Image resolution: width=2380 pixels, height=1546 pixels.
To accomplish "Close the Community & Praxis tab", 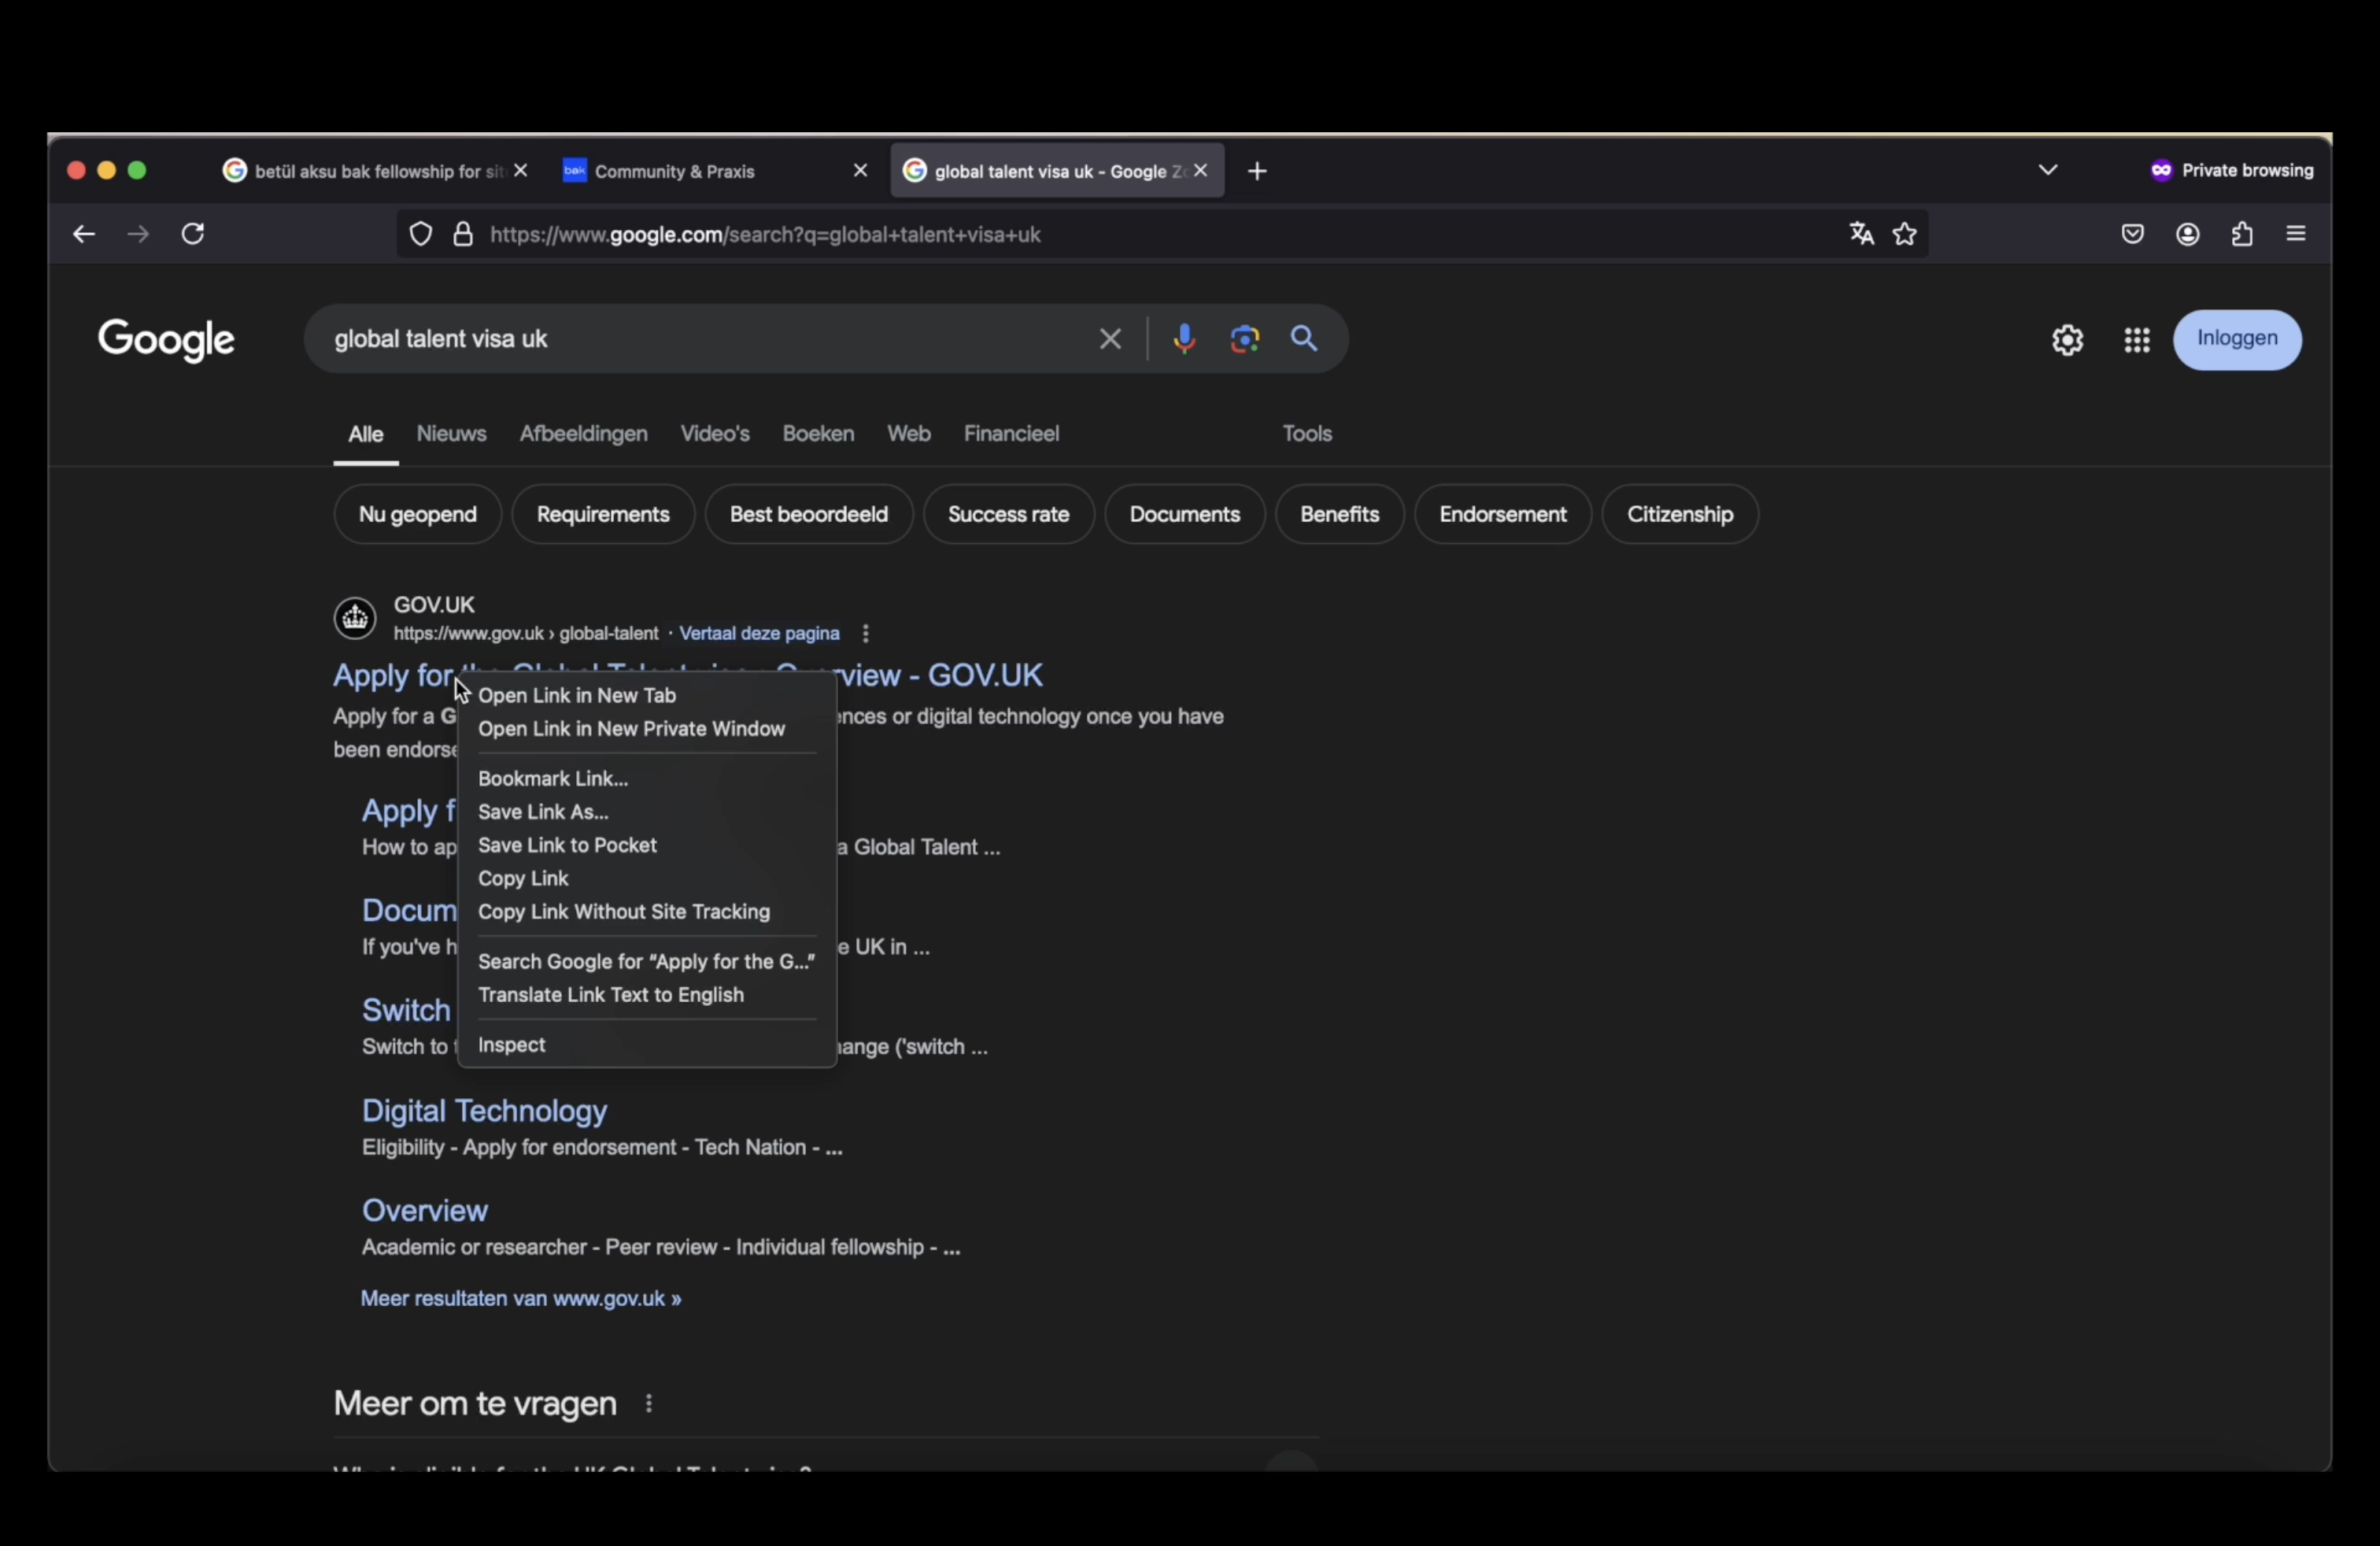I will point(860,171).
